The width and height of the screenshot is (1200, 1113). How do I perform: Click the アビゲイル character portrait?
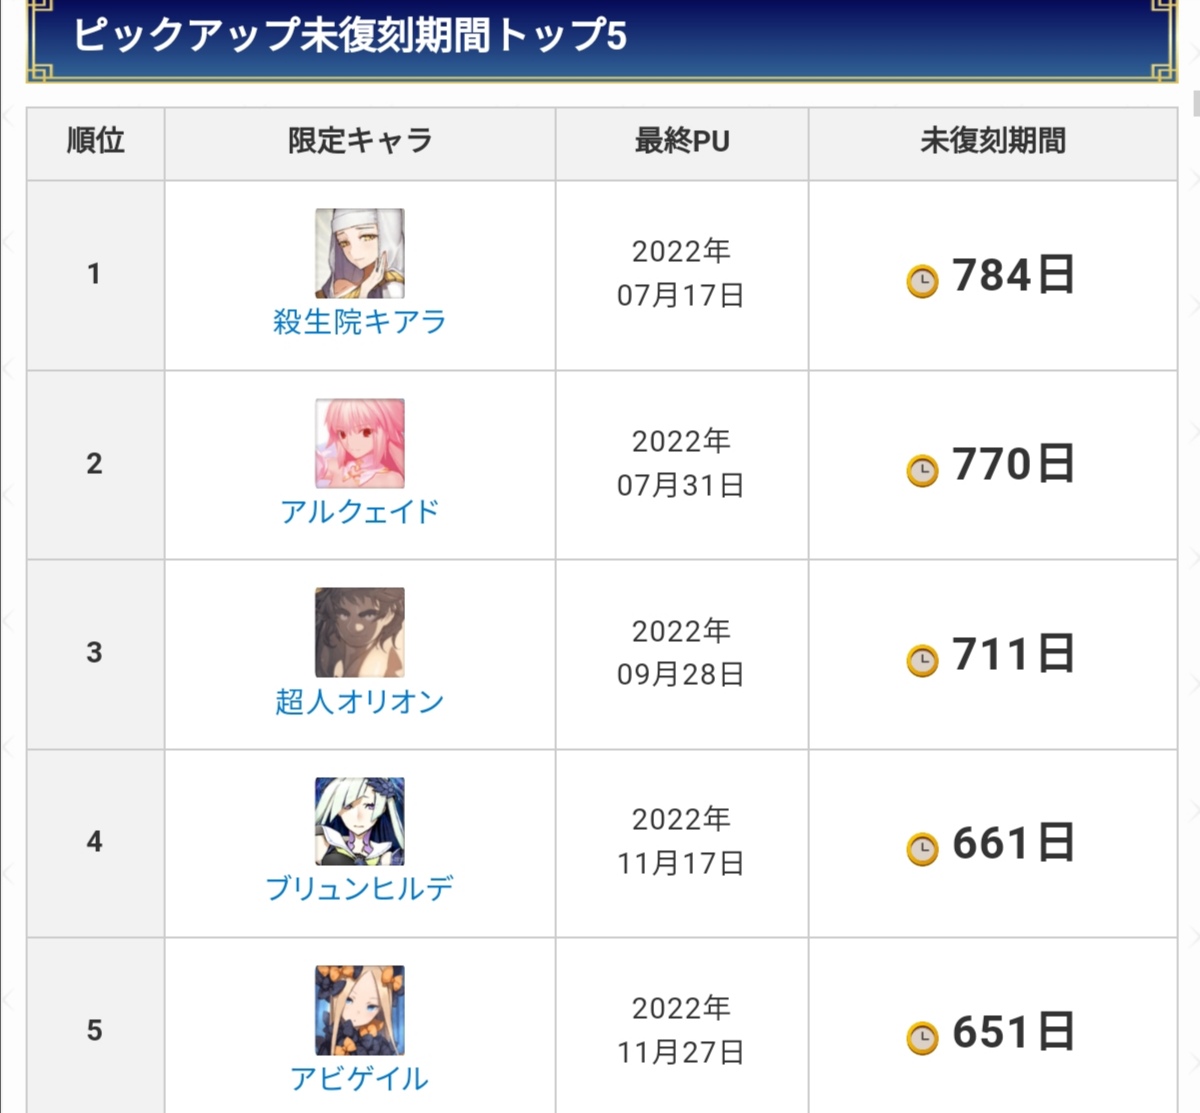(360, 1010)
